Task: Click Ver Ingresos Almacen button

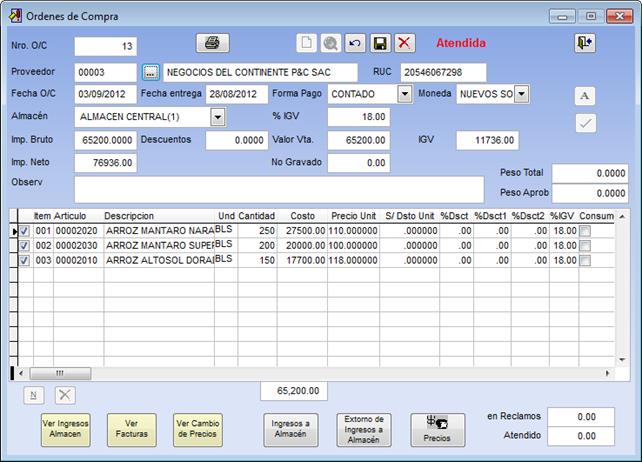Action: pos(66,429)
